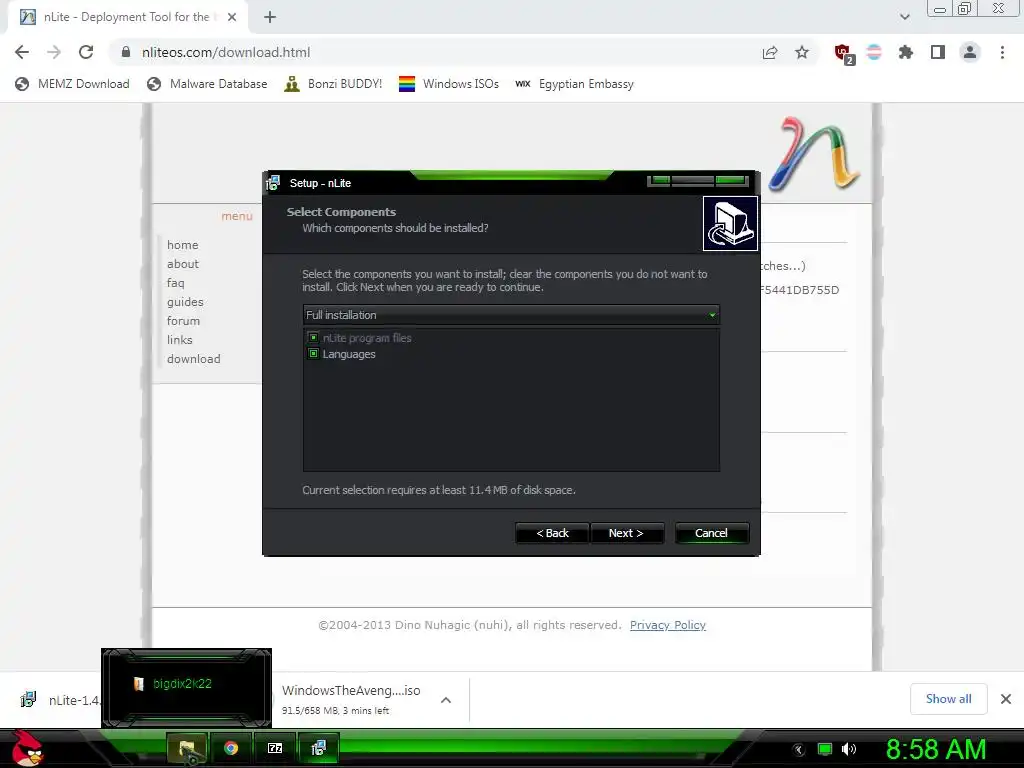Open the Angry Bird start button
Image resolution: width=1024 pixels, height=768 pixels.
click(27, 748)
